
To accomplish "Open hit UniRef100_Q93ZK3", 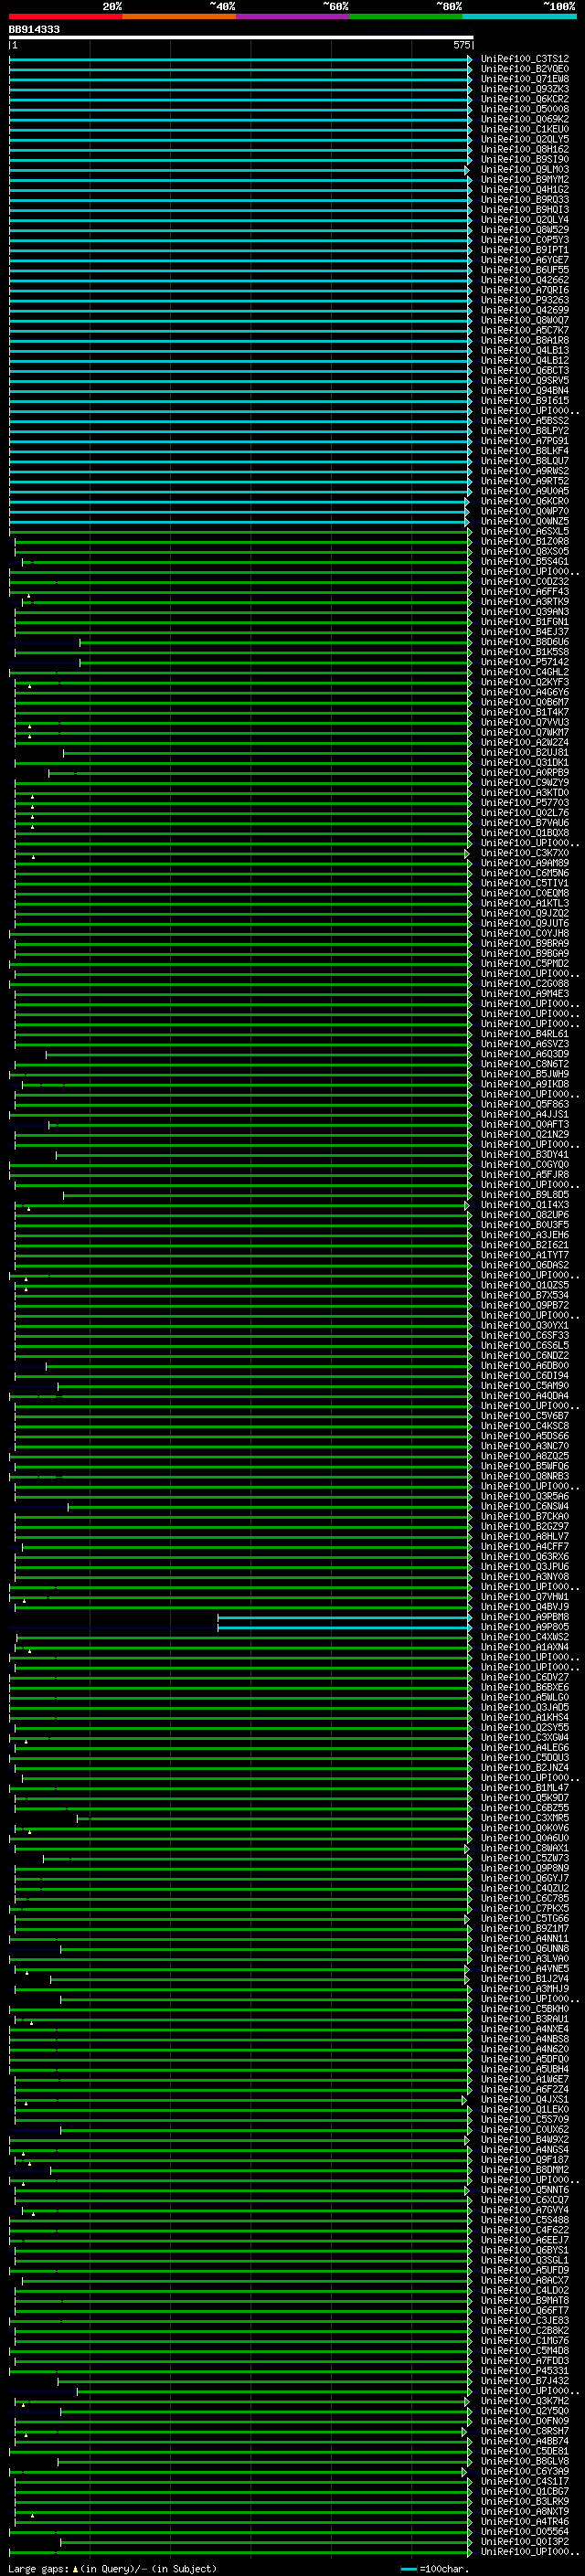I will 525,89.
